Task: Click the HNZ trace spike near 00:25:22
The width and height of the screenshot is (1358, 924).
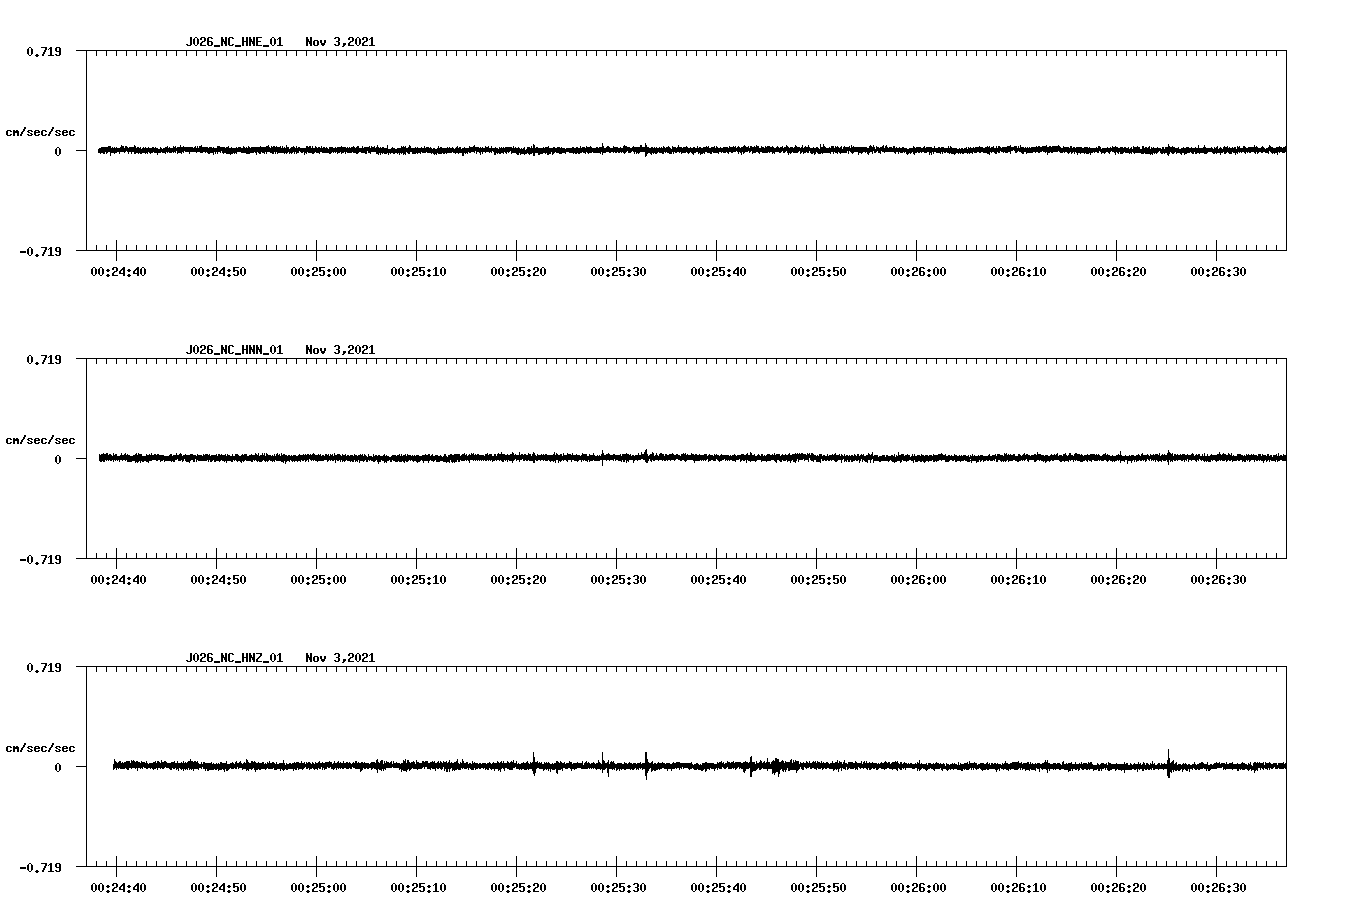Action: [534, 764]
